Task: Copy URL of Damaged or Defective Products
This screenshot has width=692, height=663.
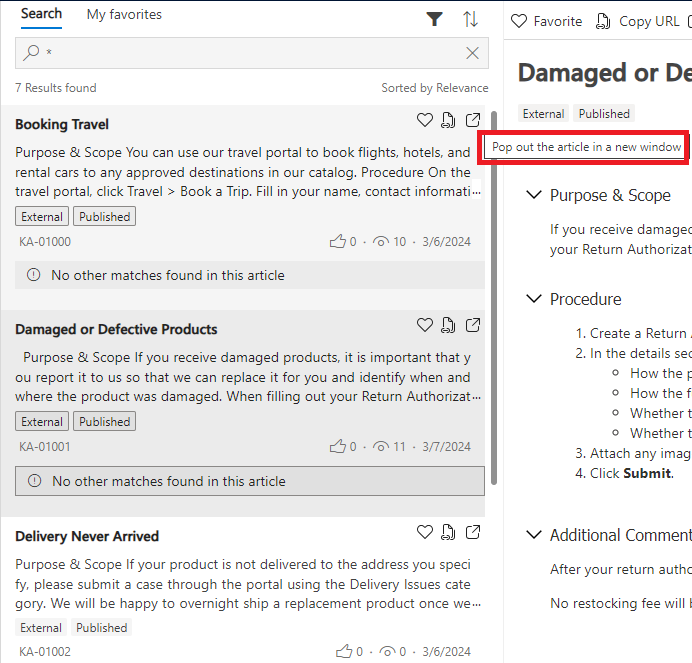Action: (448, 325)
